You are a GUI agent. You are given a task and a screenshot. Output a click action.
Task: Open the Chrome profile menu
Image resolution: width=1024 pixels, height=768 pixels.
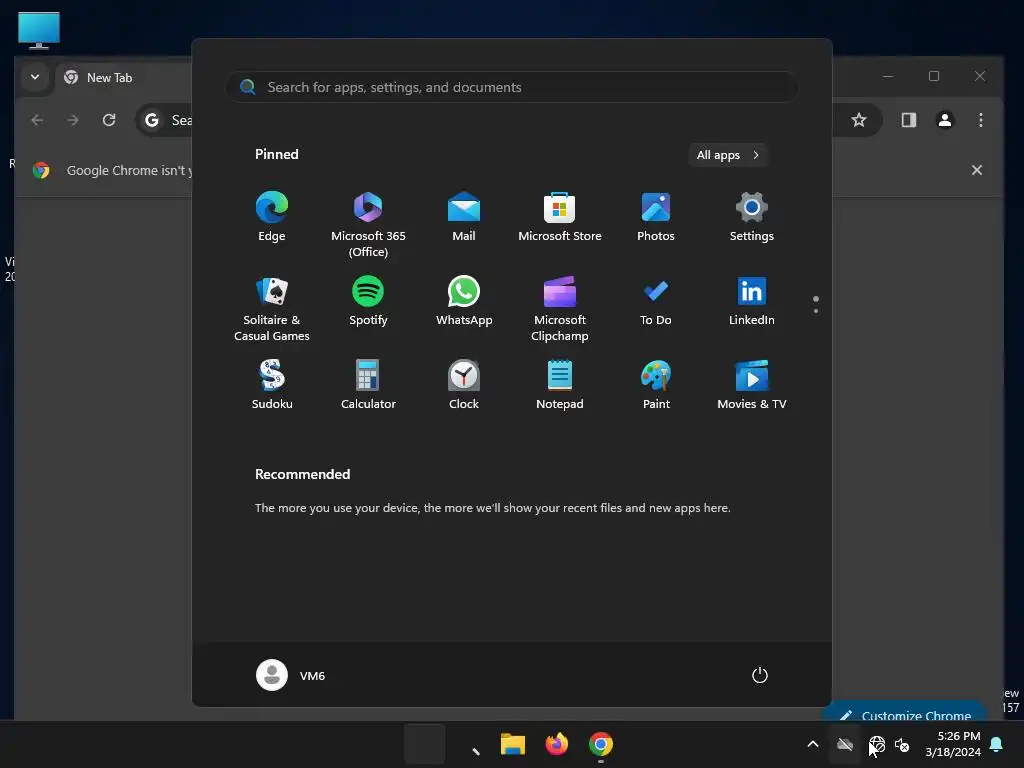(944, 120)
